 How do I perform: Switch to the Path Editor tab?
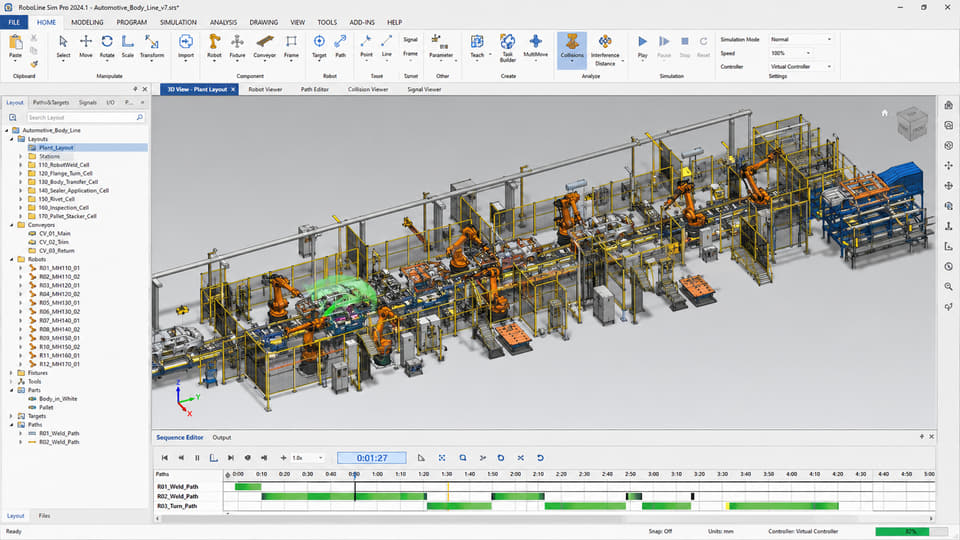tap(315, 89)
